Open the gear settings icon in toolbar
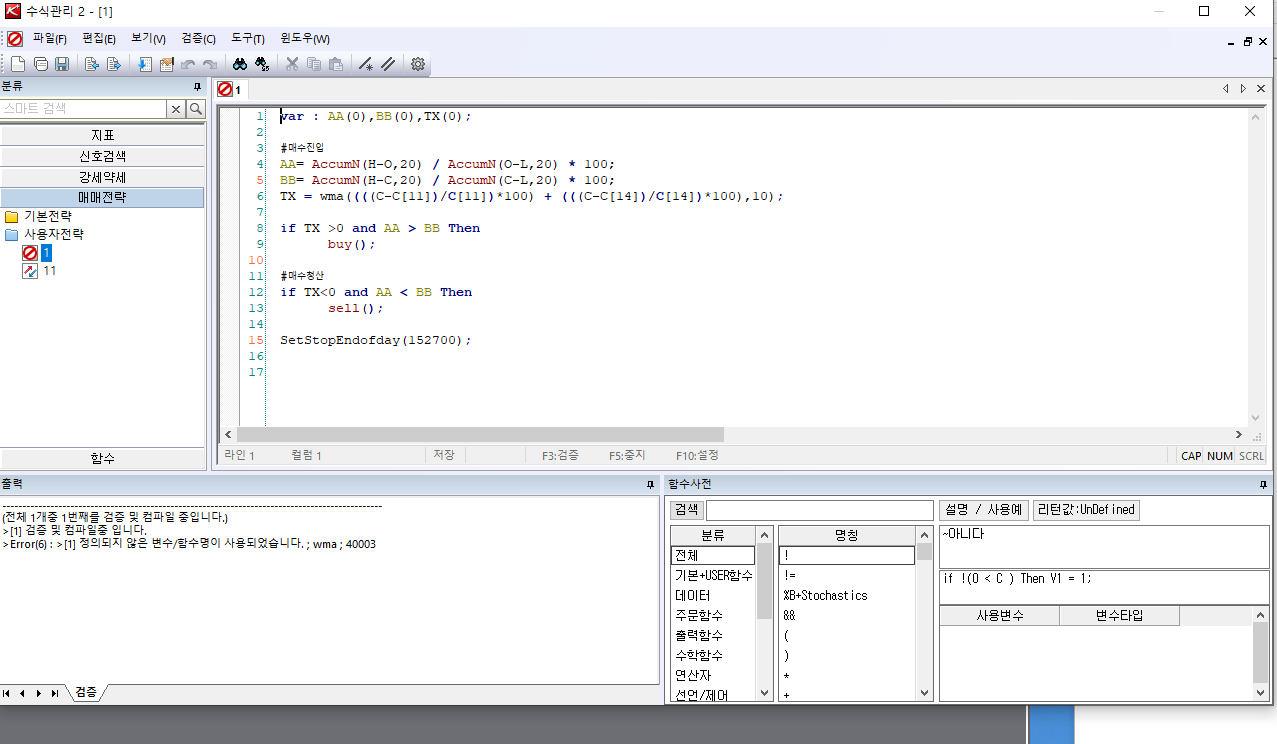 (418, 64)
